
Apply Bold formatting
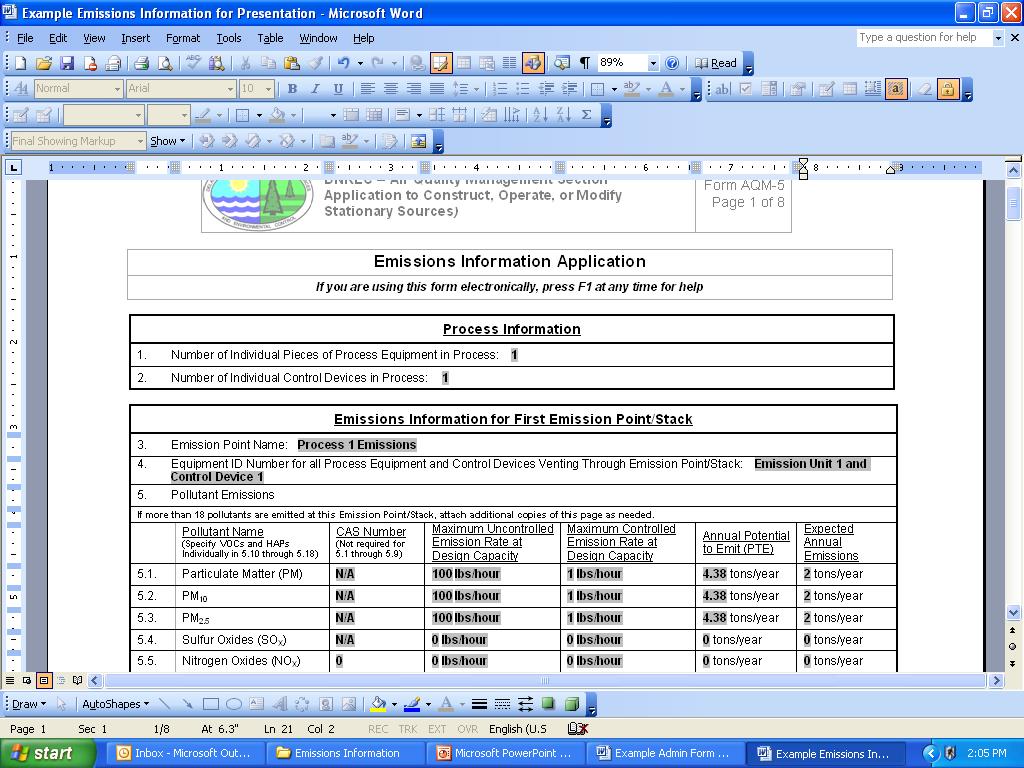(292, 89)
